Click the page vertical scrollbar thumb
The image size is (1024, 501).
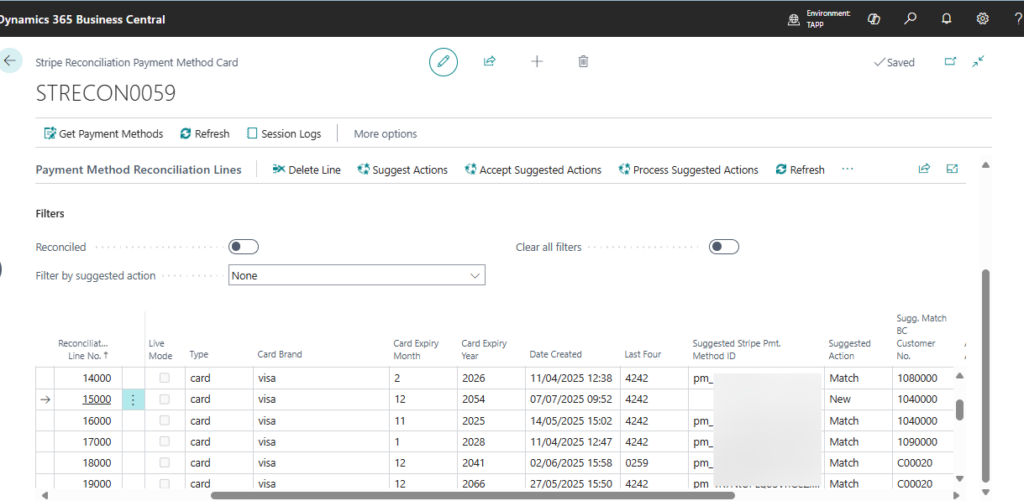[x=986, y=376]
